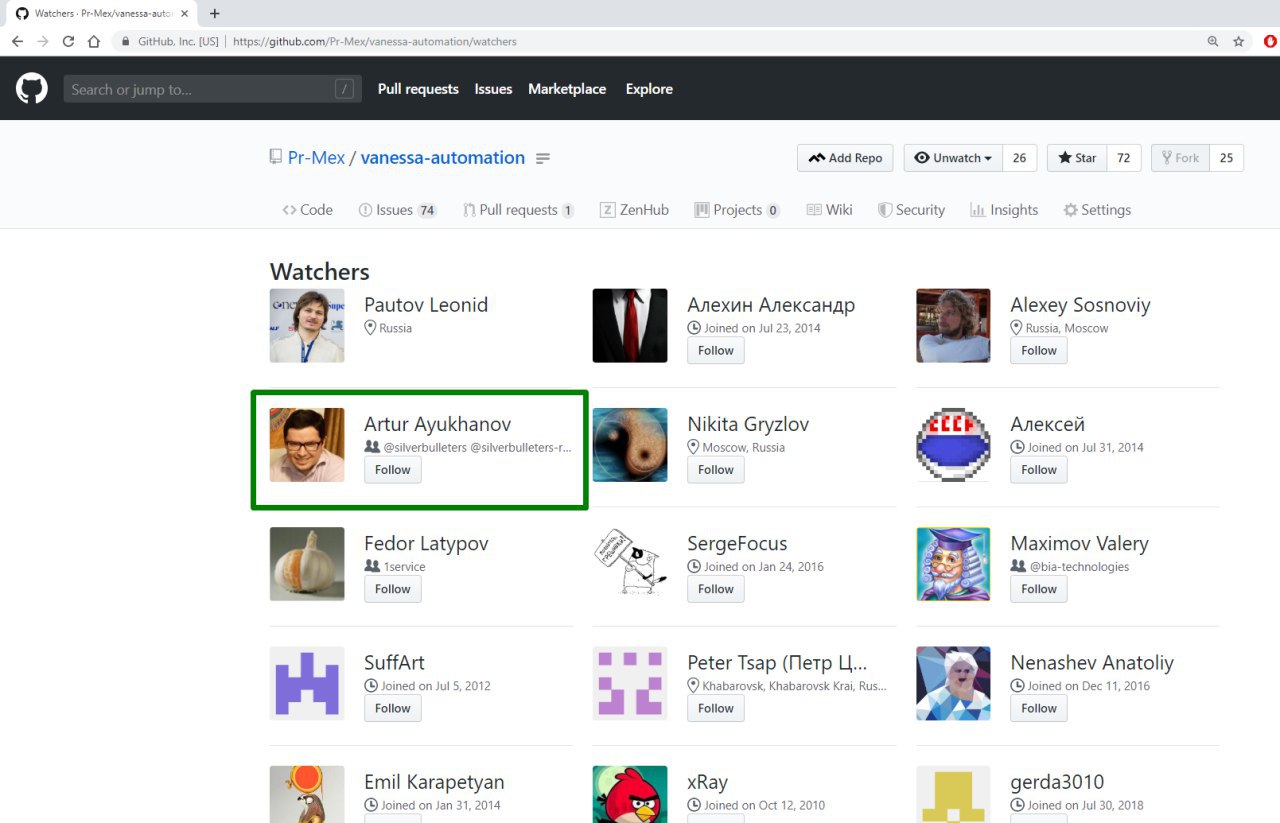Open Maximov Valery's avatar

click(x=953, y=564)
